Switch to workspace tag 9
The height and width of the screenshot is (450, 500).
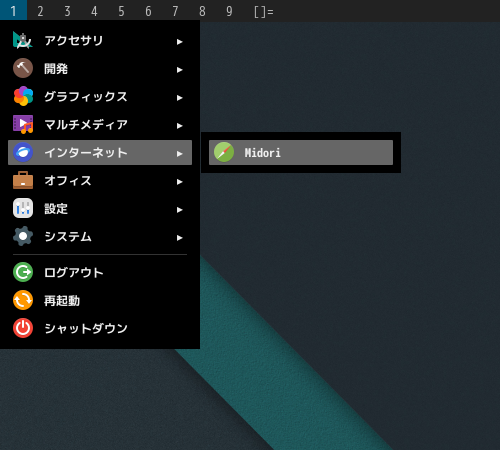point(229,11)
